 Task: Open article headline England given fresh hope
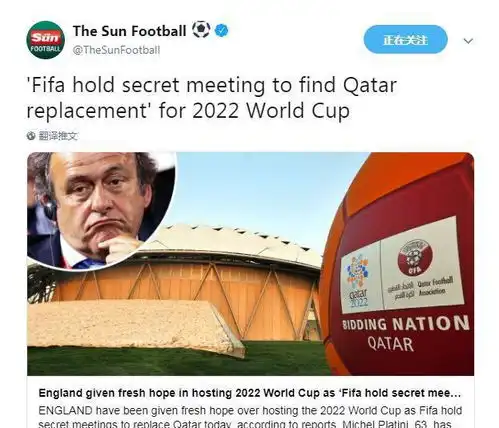250,393
